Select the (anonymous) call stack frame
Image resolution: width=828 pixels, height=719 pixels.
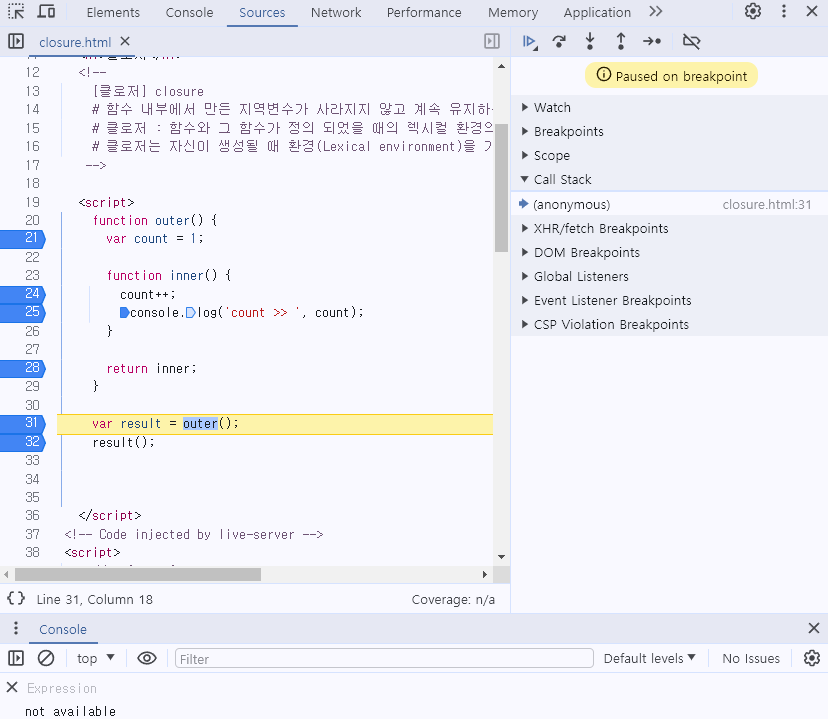(669, 204)
